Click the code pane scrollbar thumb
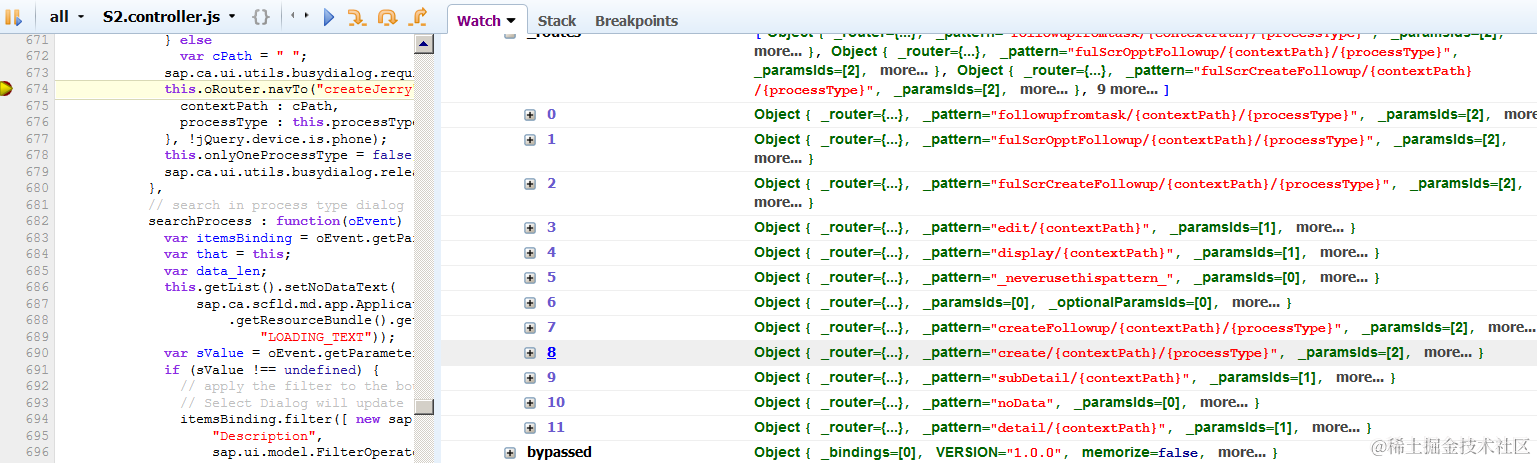The height and width of the screenshot is (463, 1537). 425,408
